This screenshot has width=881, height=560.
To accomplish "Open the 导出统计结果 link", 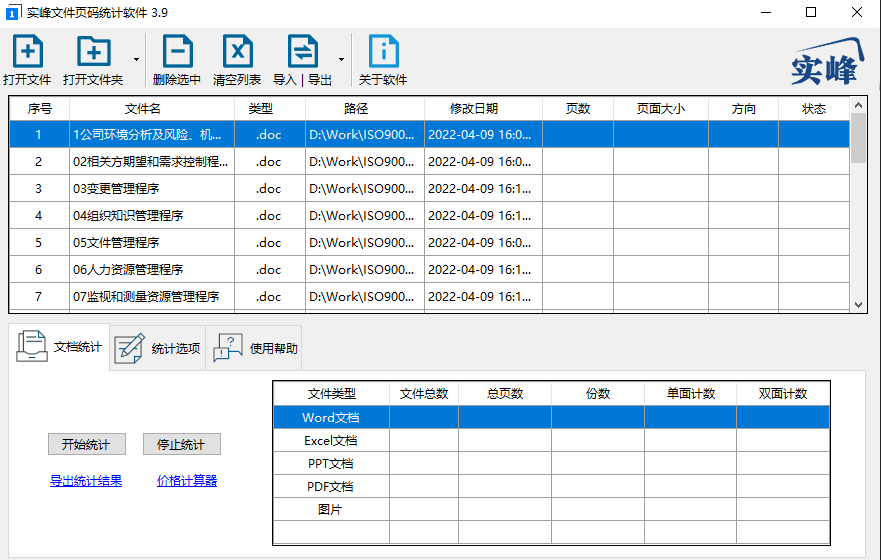I will click(86, 481).
